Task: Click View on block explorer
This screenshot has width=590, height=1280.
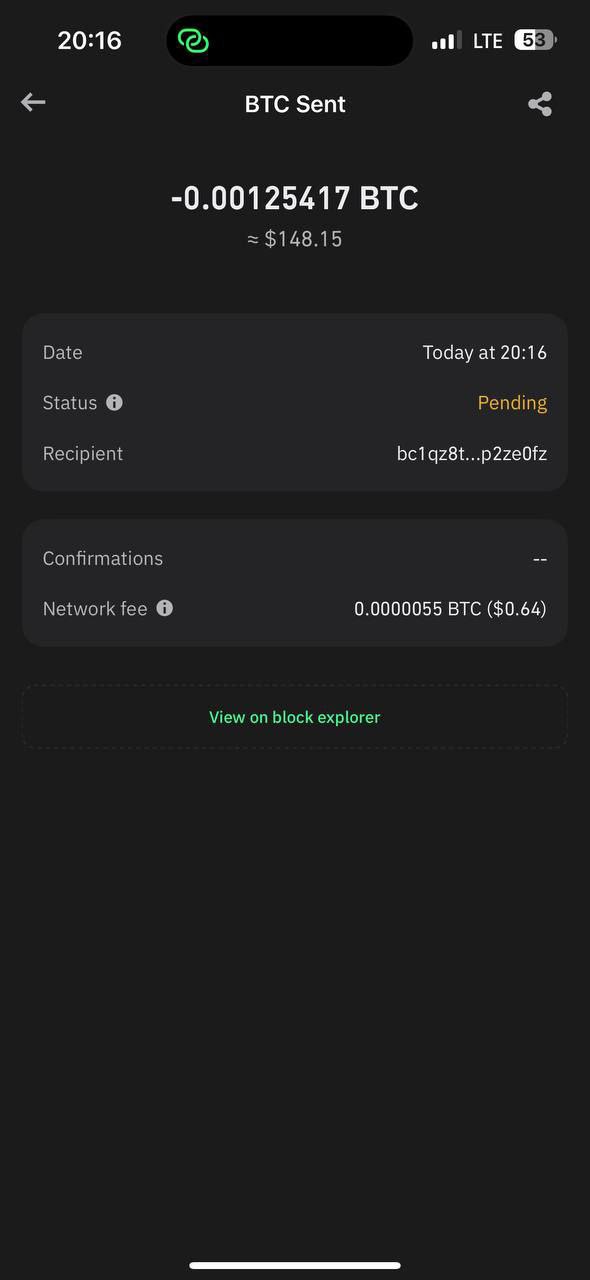Action: click(x=295, y=717)
